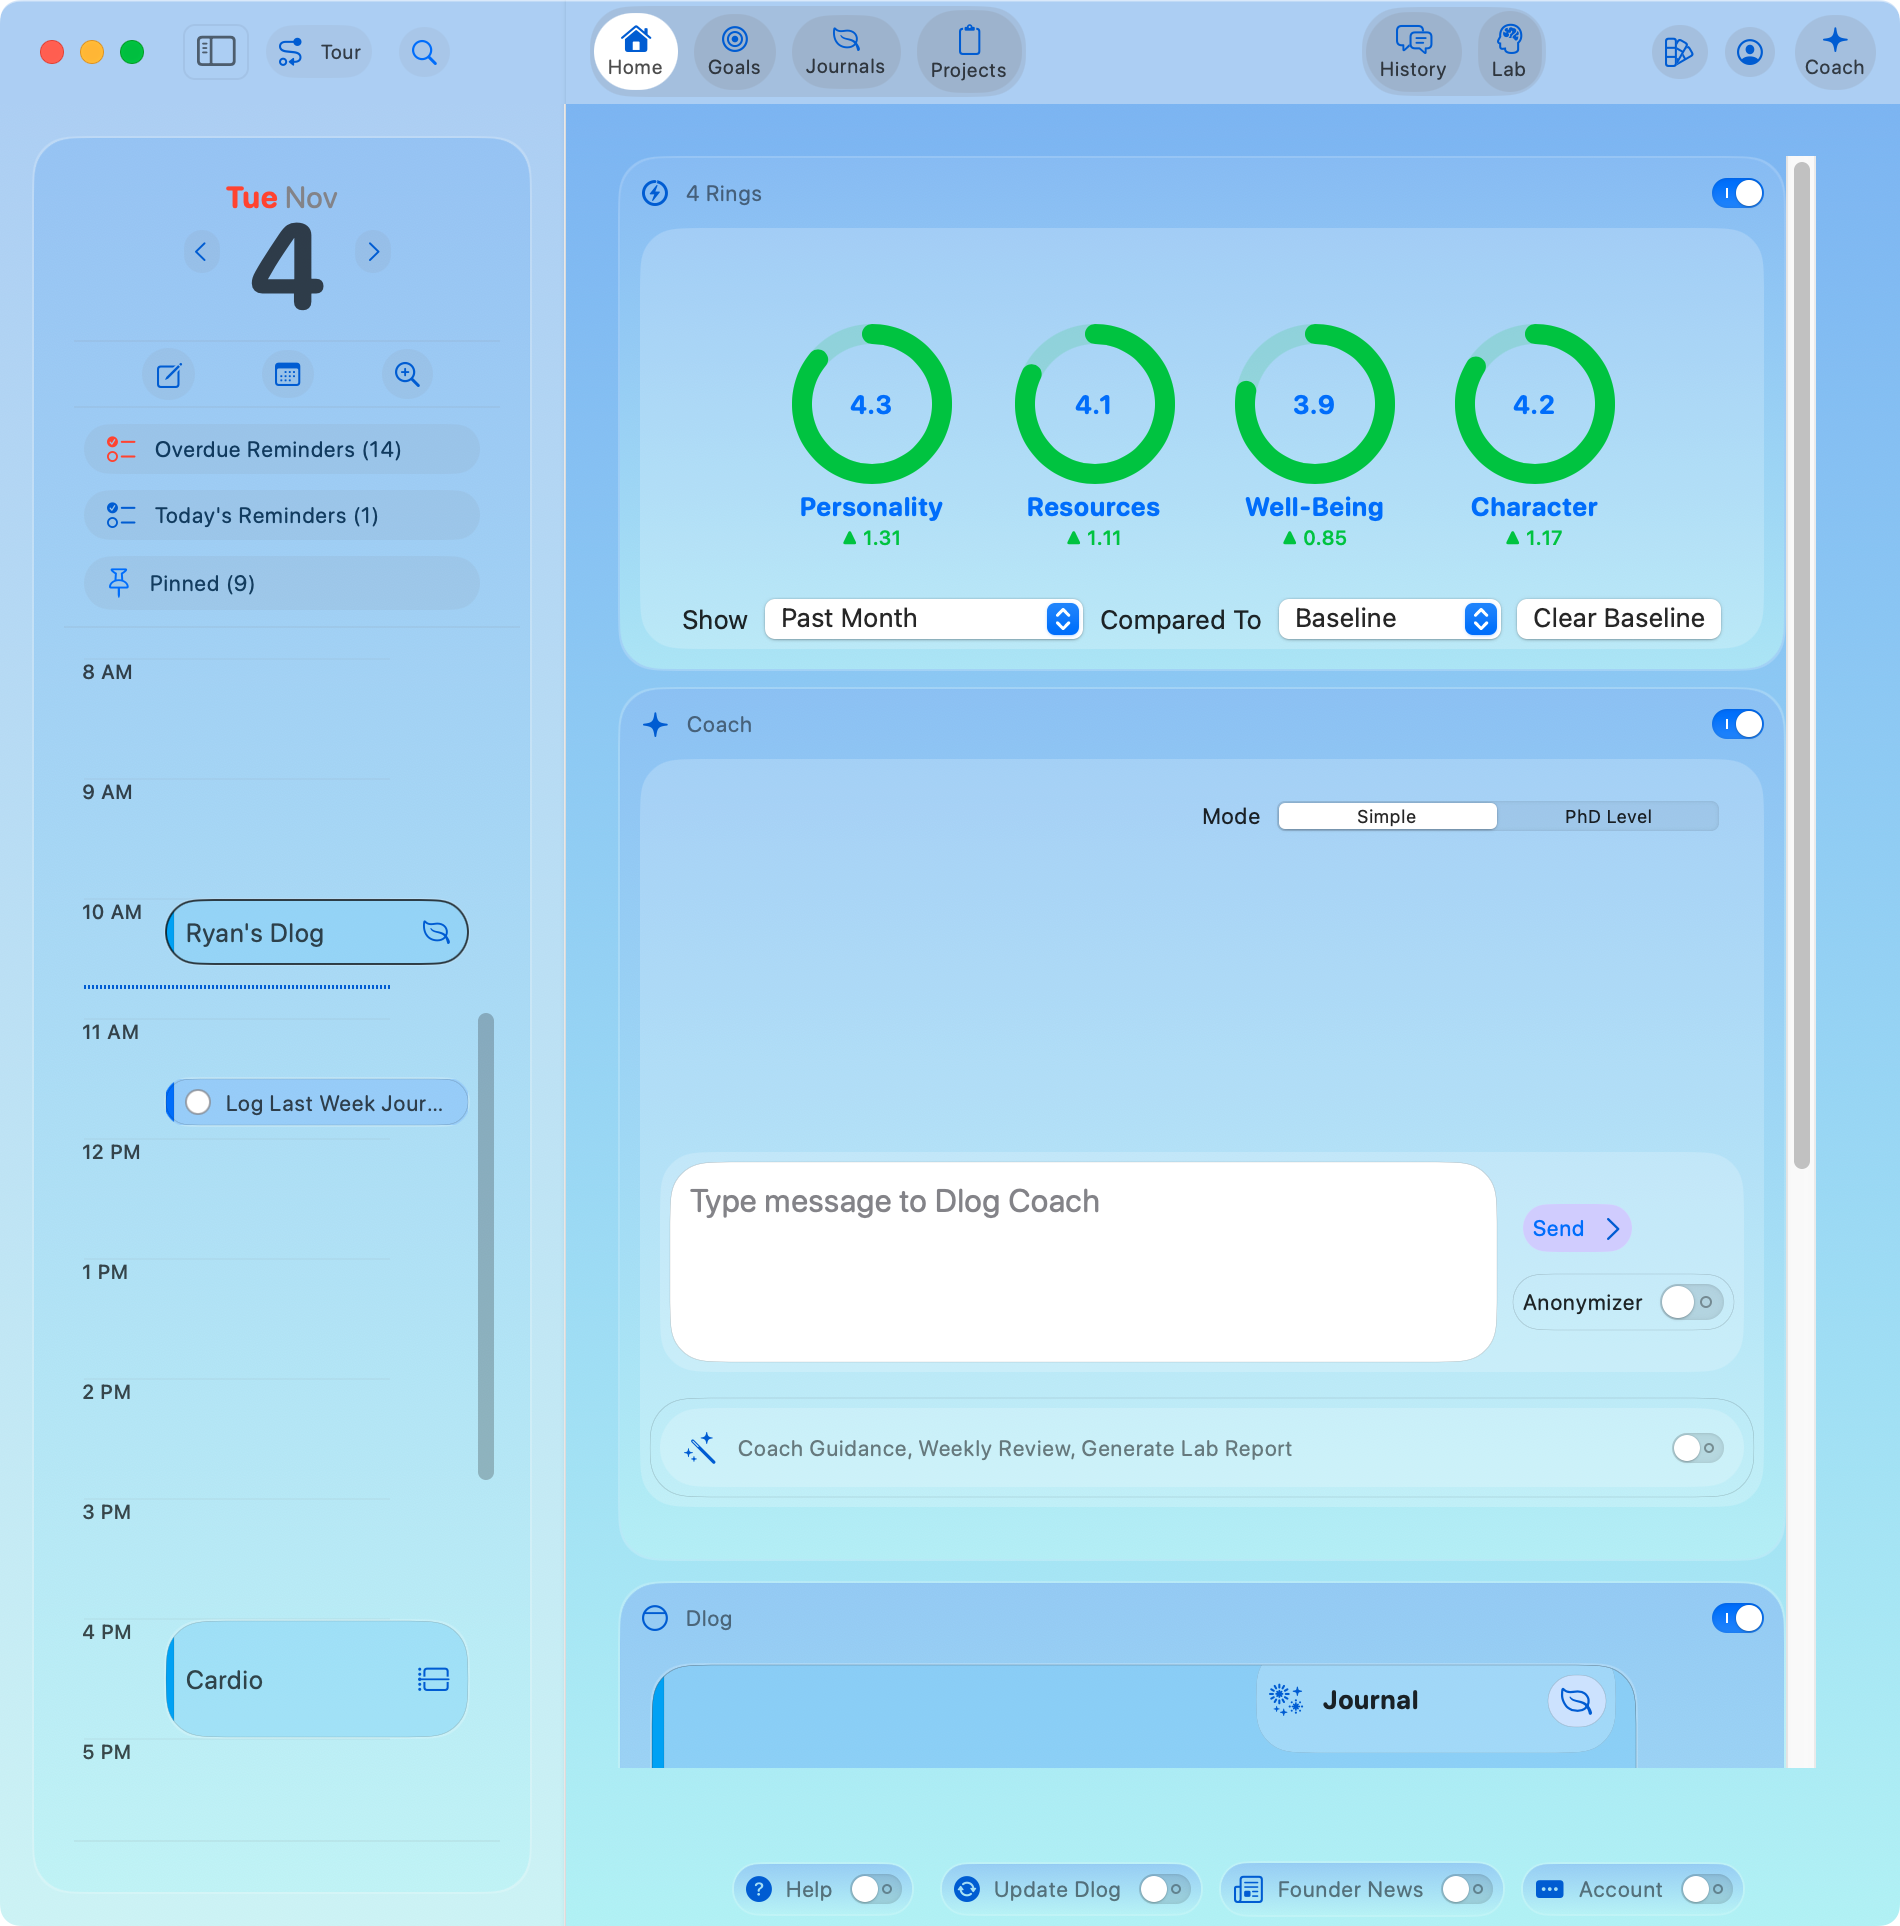Click the compose new entry icon
Screen dimensions: 1900x1926
click(168, 375)
